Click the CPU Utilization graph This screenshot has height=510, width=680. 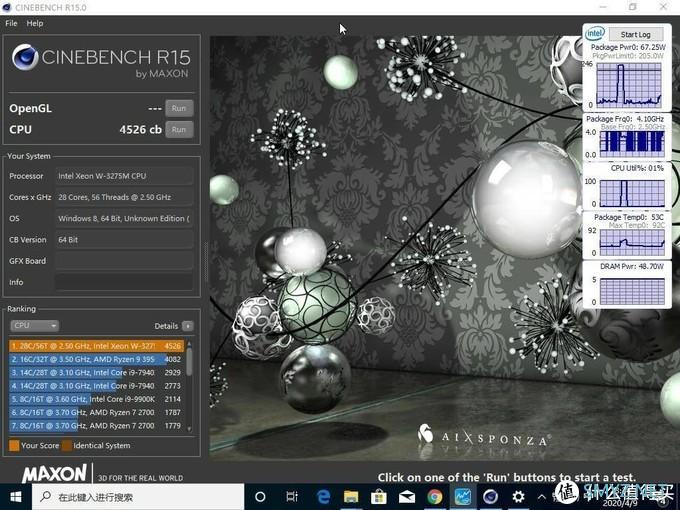pos(632,193)
